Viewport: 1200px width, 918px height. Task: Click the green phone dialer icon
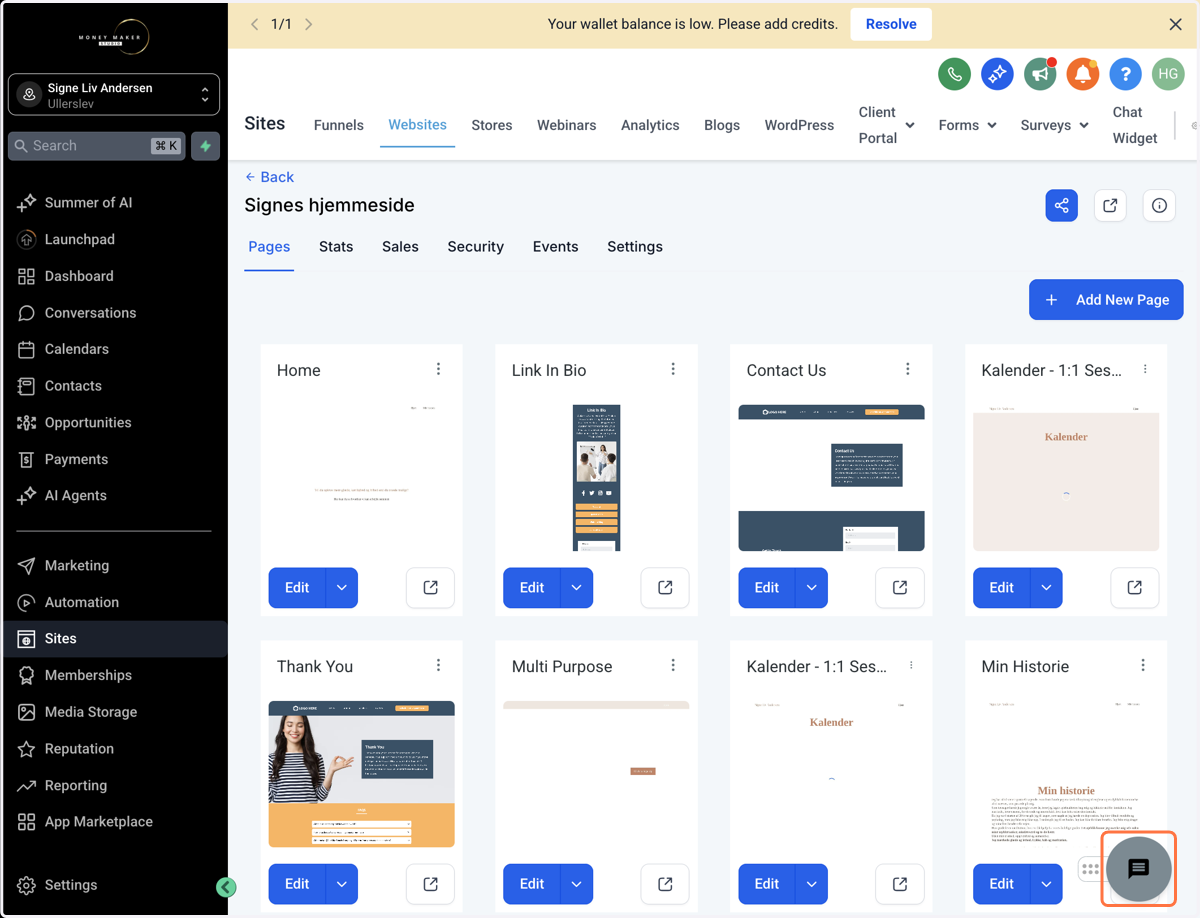954,74
